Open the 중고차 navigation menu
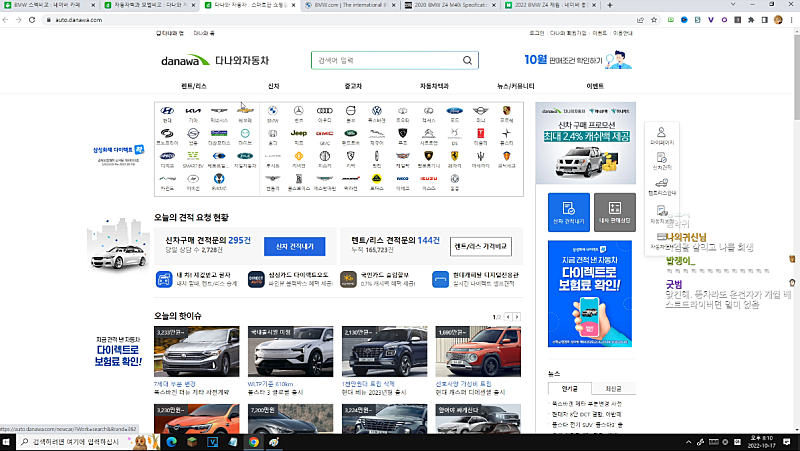This screenshot has width=800, height=451. point(353,86)
